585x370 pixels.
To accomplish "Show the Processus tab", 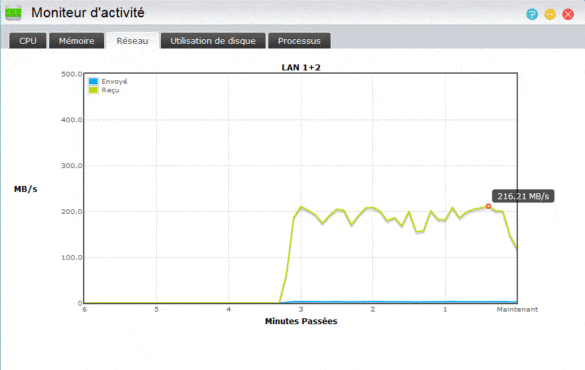I will [x=299, y=41].
